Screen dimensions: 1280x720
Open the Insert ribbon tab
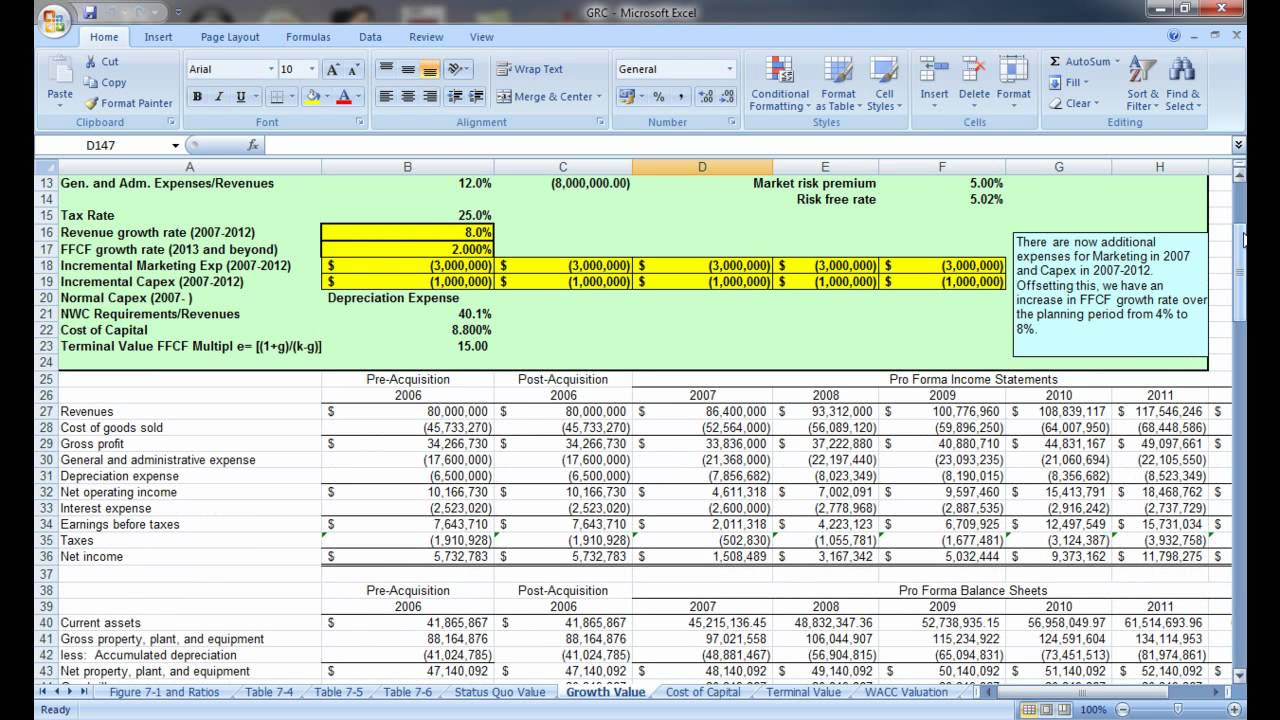(x=158, y=37)
